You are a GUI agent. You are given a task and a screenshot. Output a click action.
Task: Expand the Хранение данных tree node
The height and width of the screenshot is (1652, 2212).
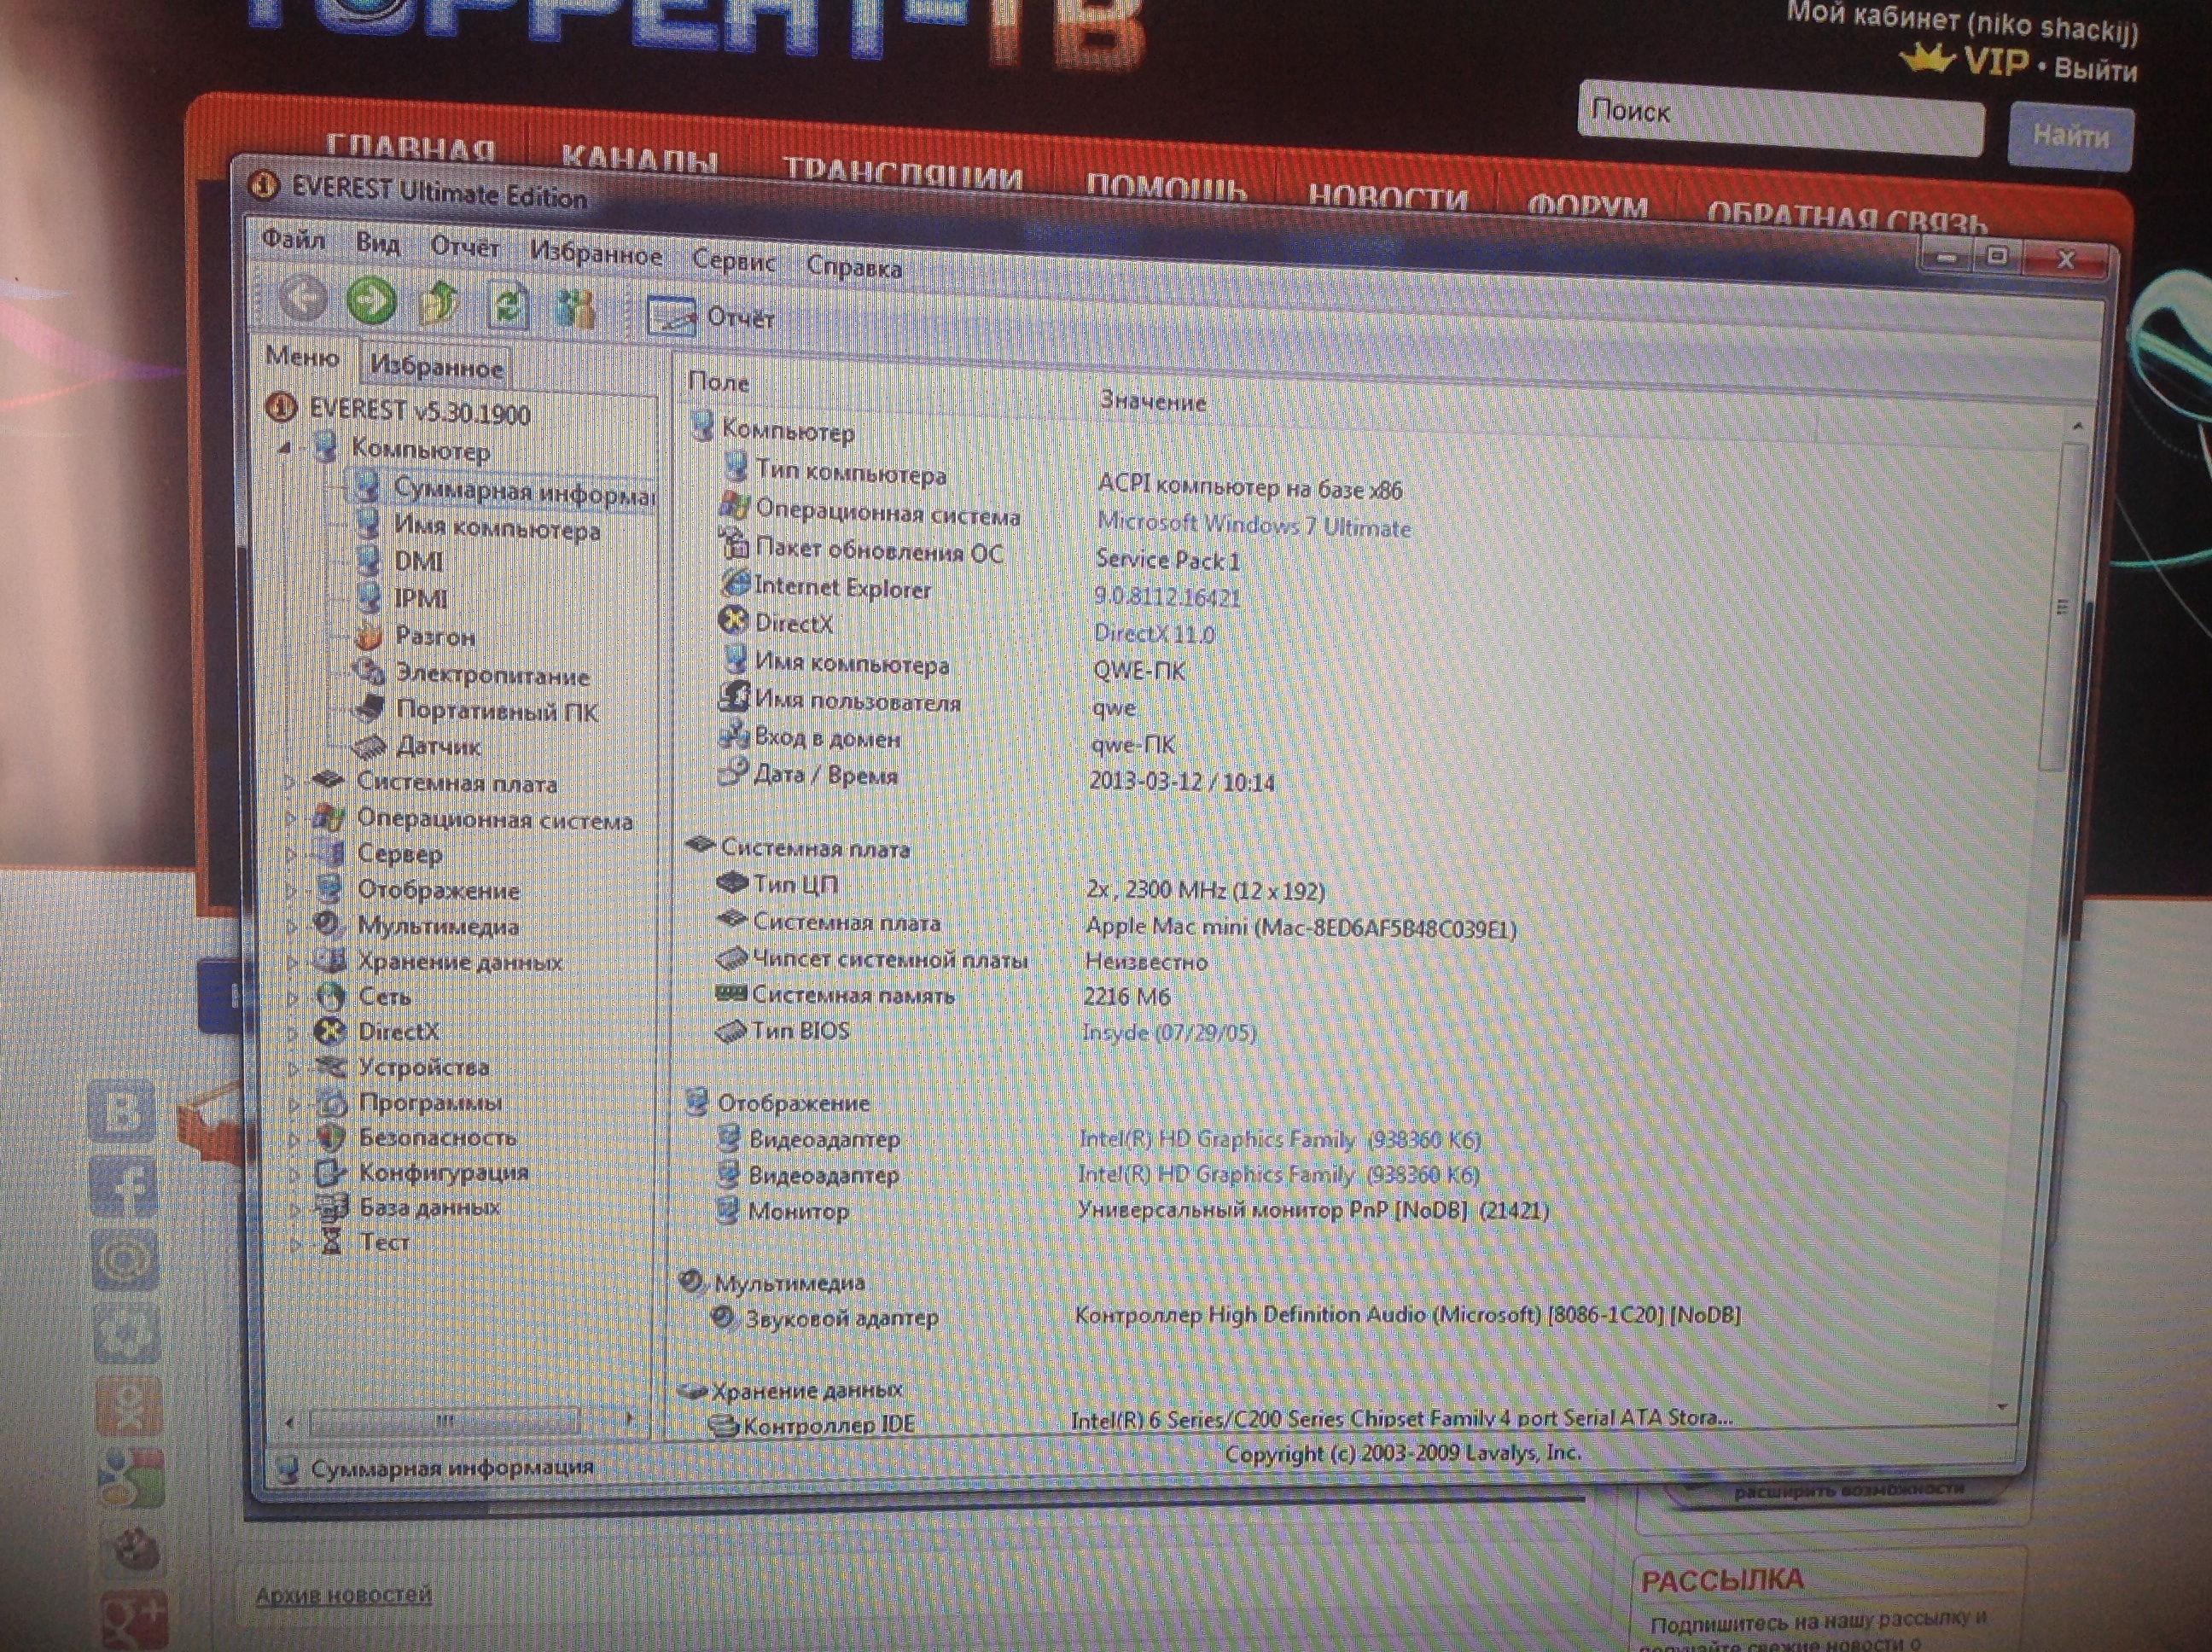tap(293, 962)
